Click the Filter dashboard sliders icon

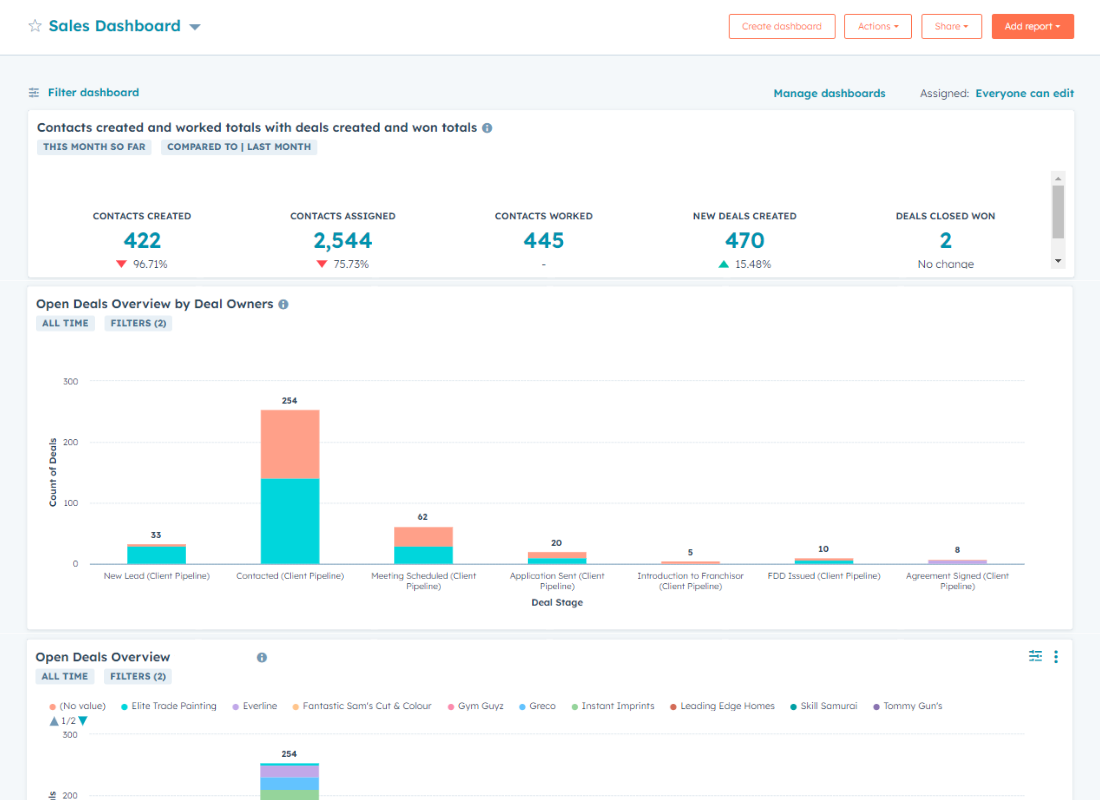click(x=36, y=92)
